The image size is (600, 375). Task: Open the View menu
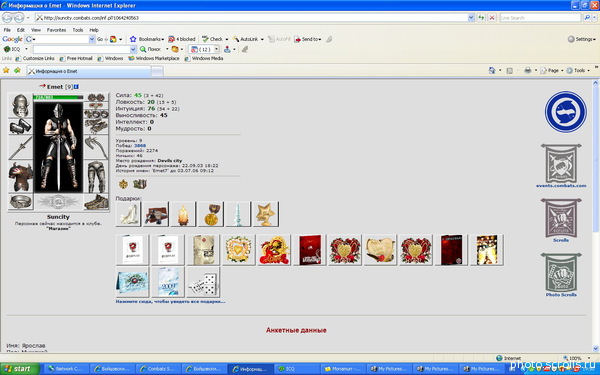(36, 30)
